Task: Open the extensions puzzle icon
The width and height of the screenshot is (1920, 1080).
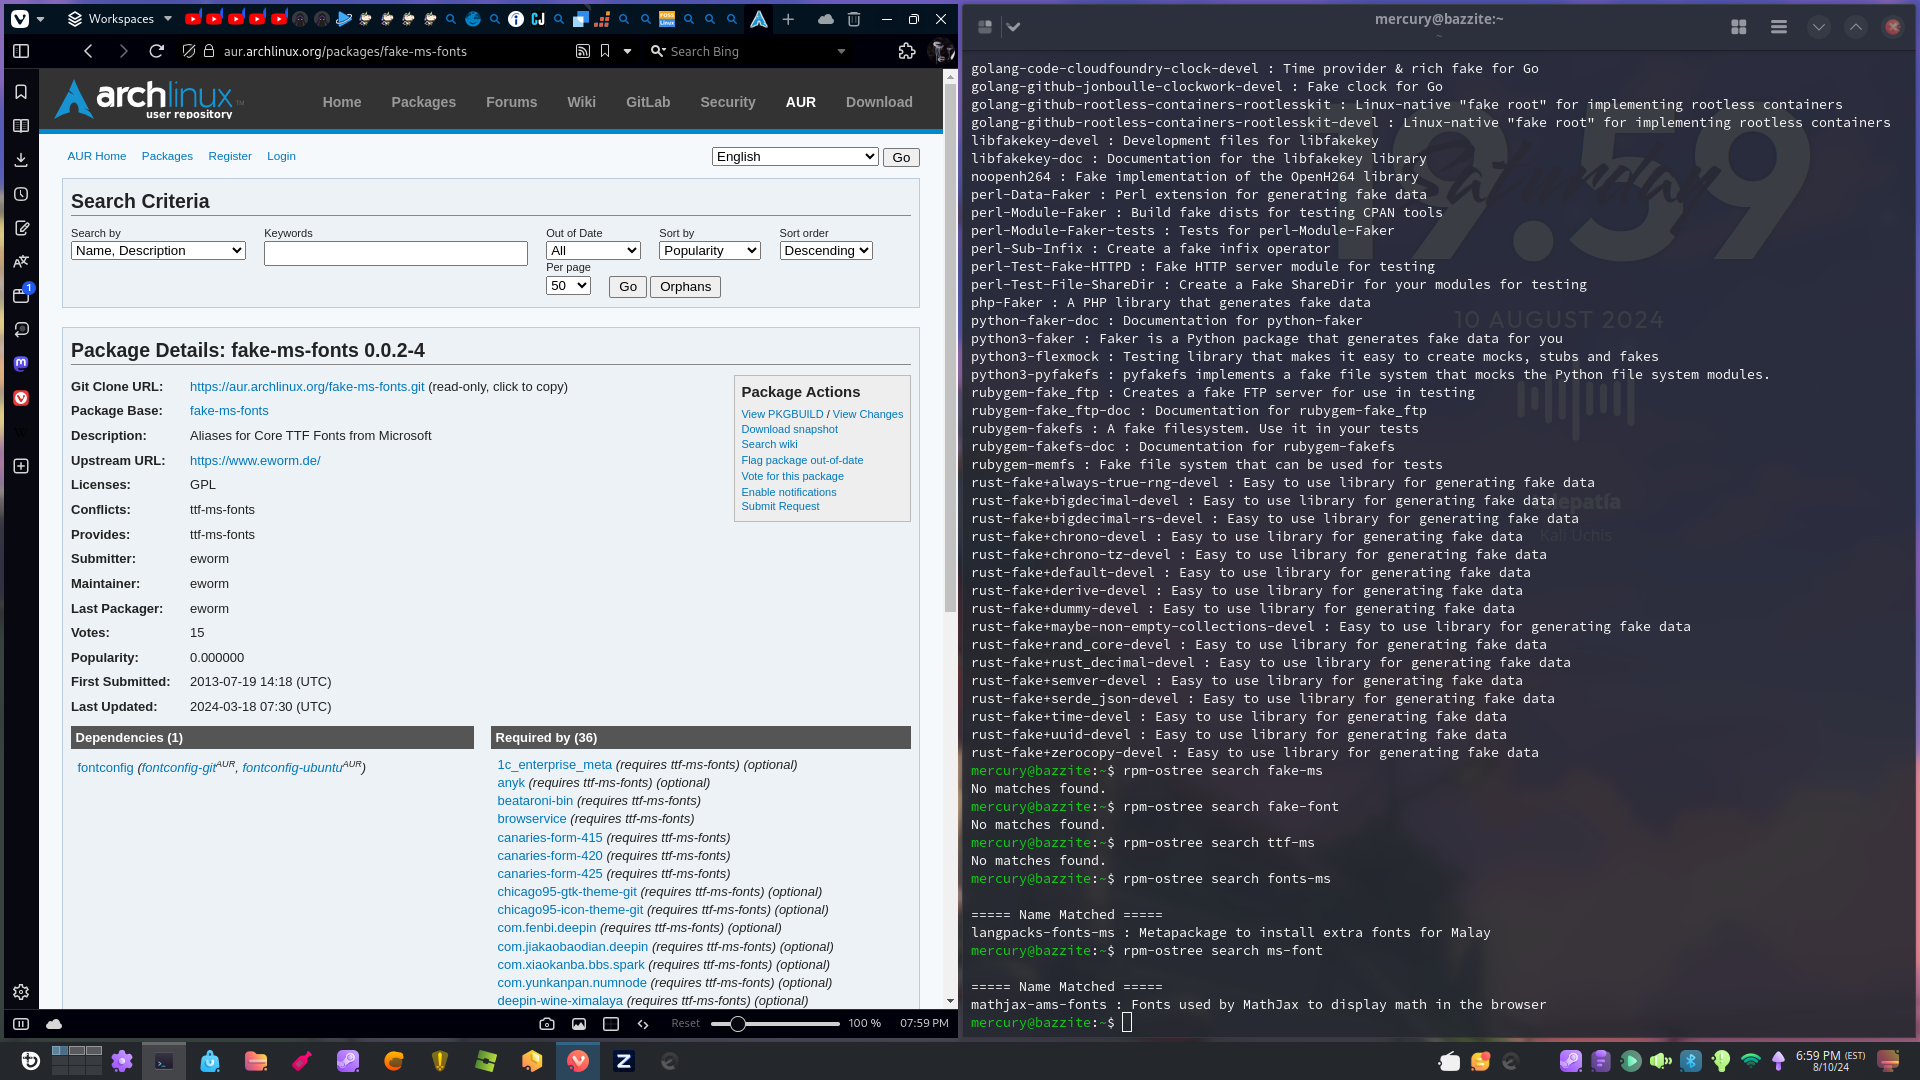Action: [907, 51]
